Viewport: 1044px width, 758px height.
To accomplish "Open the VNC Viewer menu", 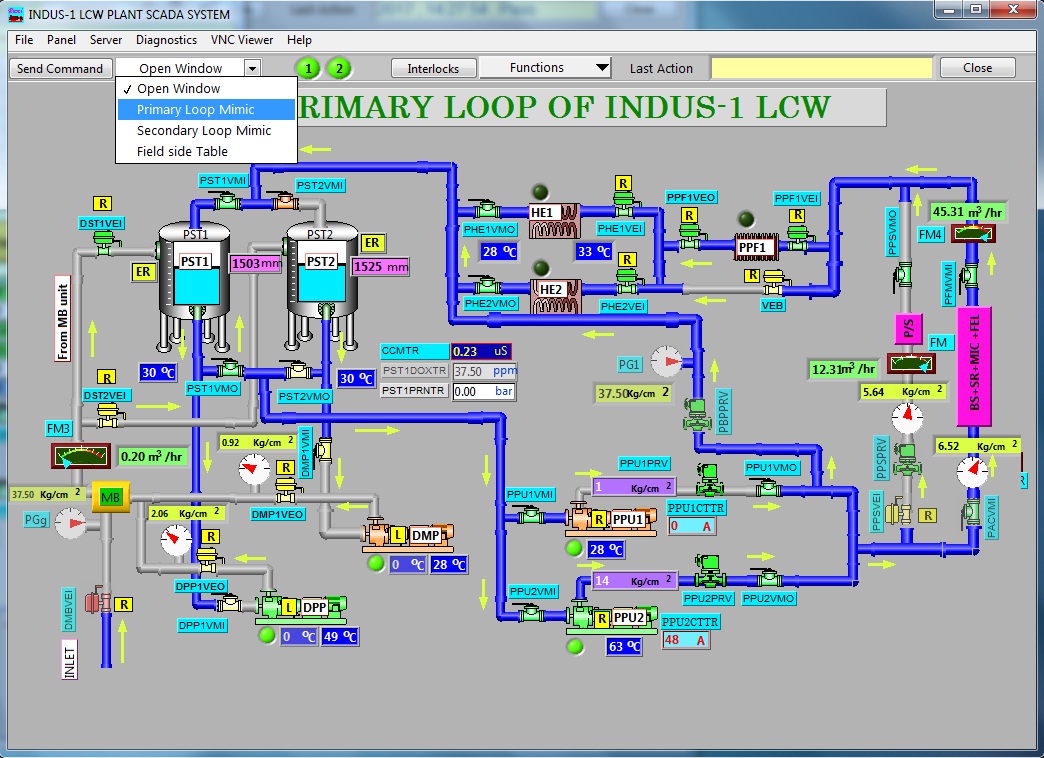I will pyautogui.click(x=242, y=40).
